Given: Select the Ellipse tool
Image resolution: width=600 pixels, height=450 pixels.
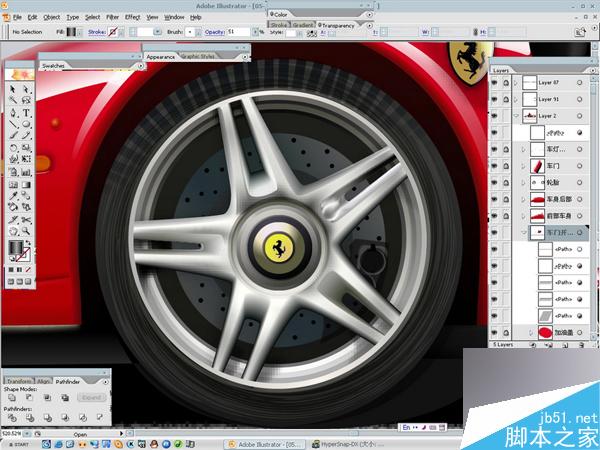Looking at the screenshot, I should 26,124.
